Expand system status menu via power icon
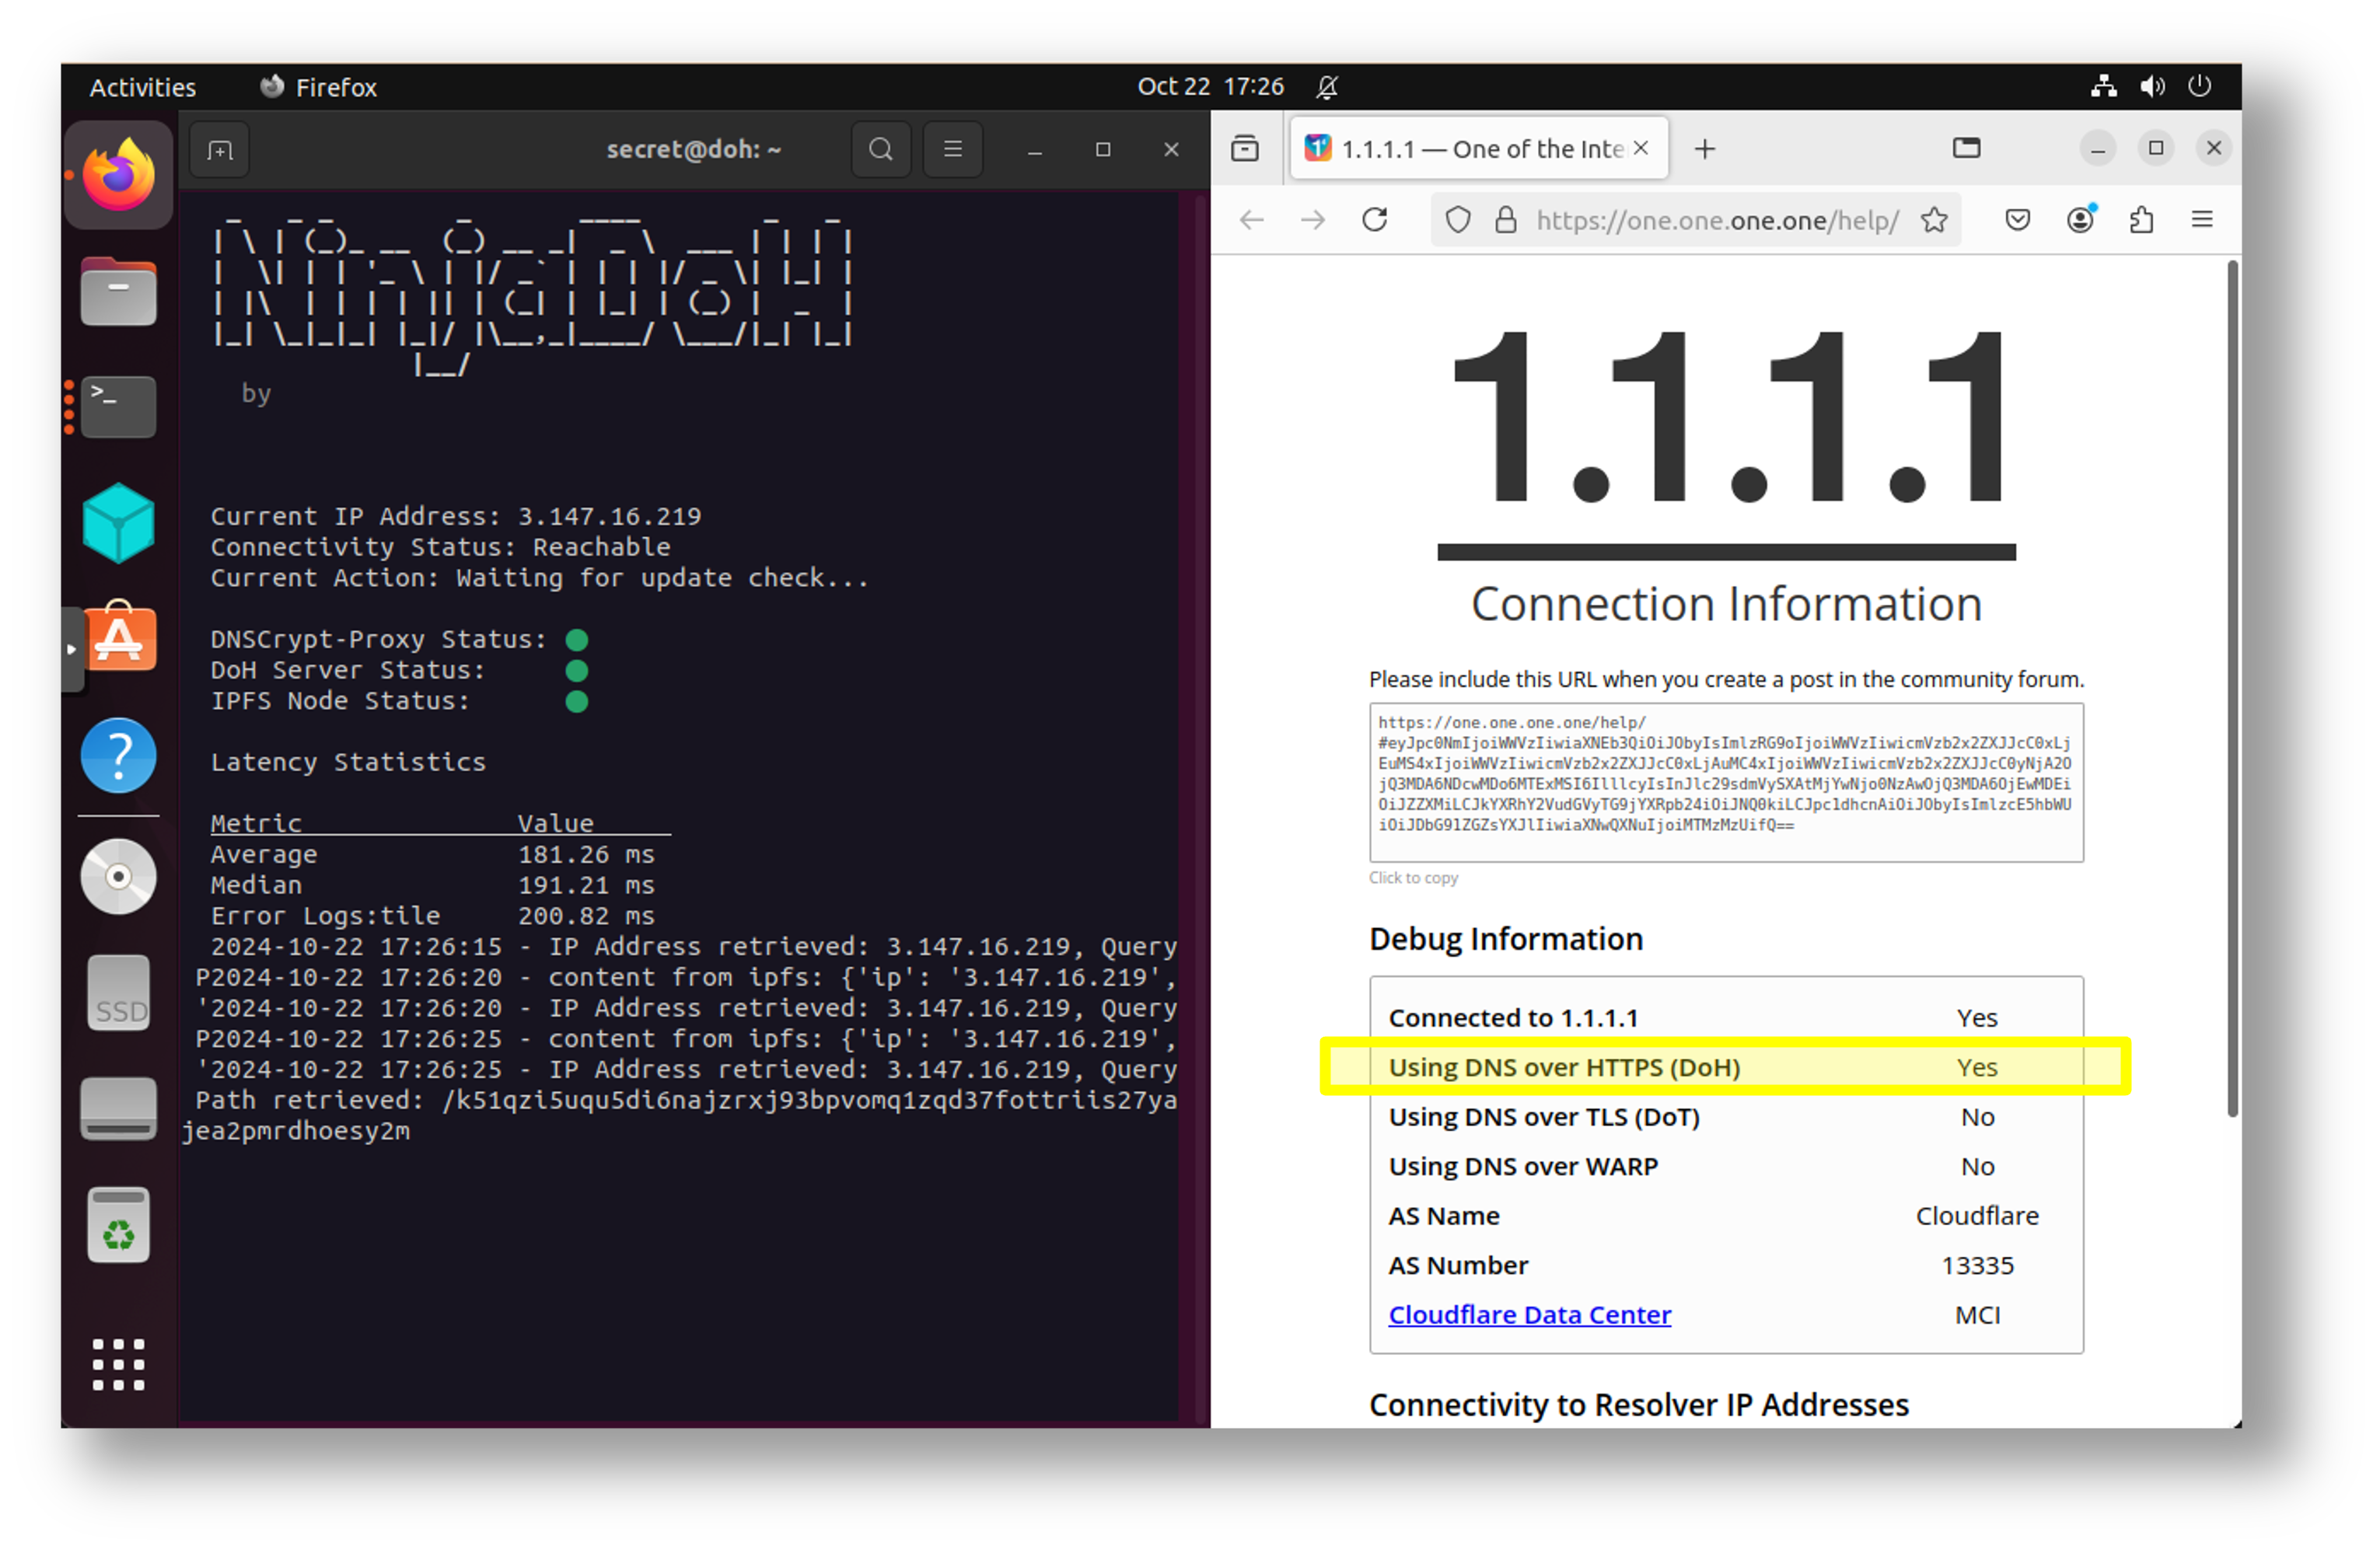 click(2199, 87)
